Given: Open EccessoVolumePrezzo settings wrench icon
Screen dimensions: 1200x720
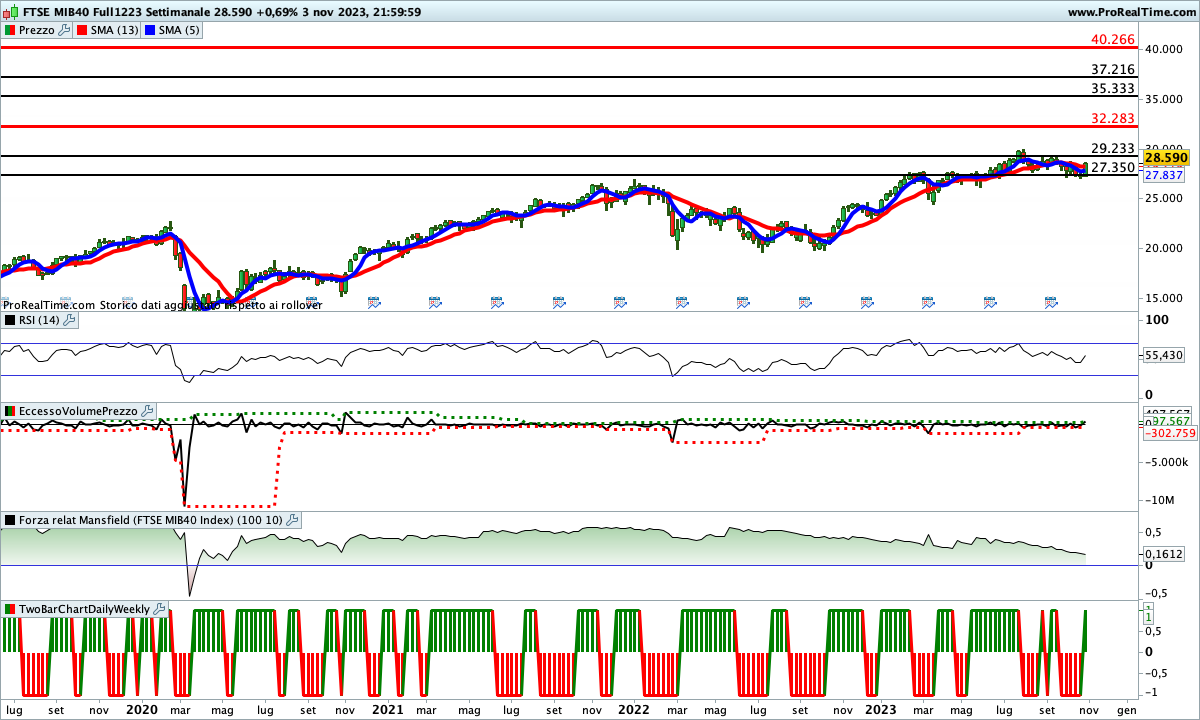Looking at the screenshot, I should pyautogui.click(x=147, y=411).
